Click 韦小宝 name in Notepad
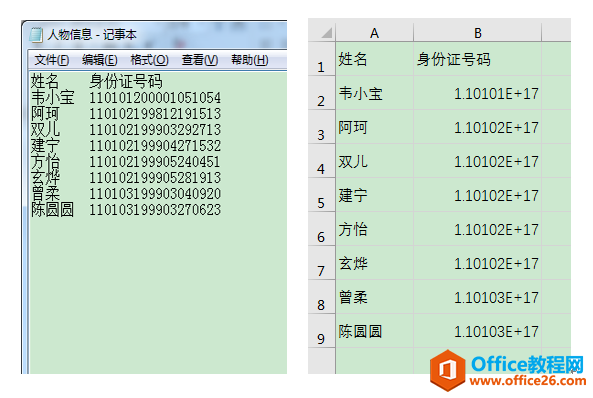Screen dimensions: 593x398 pyautogui.click(x=53, y=98)
